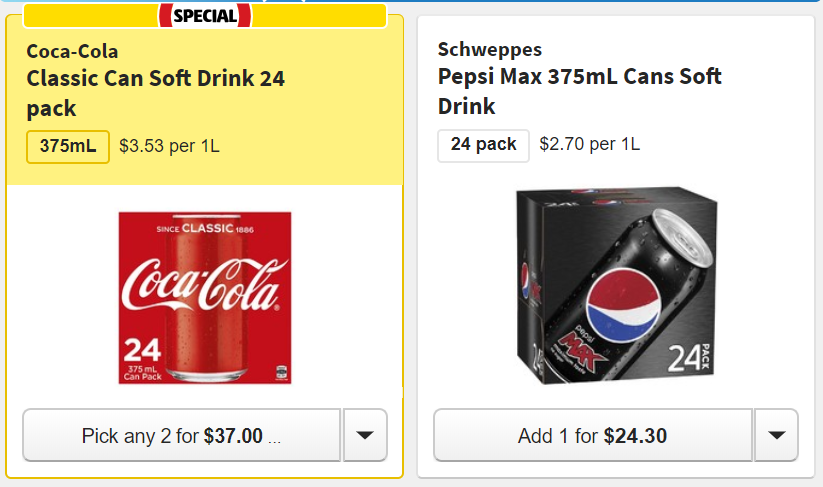Screen dimensions: 823x487
Task: Click the $2.70 per 1L unit price
Action: (589, 145)
